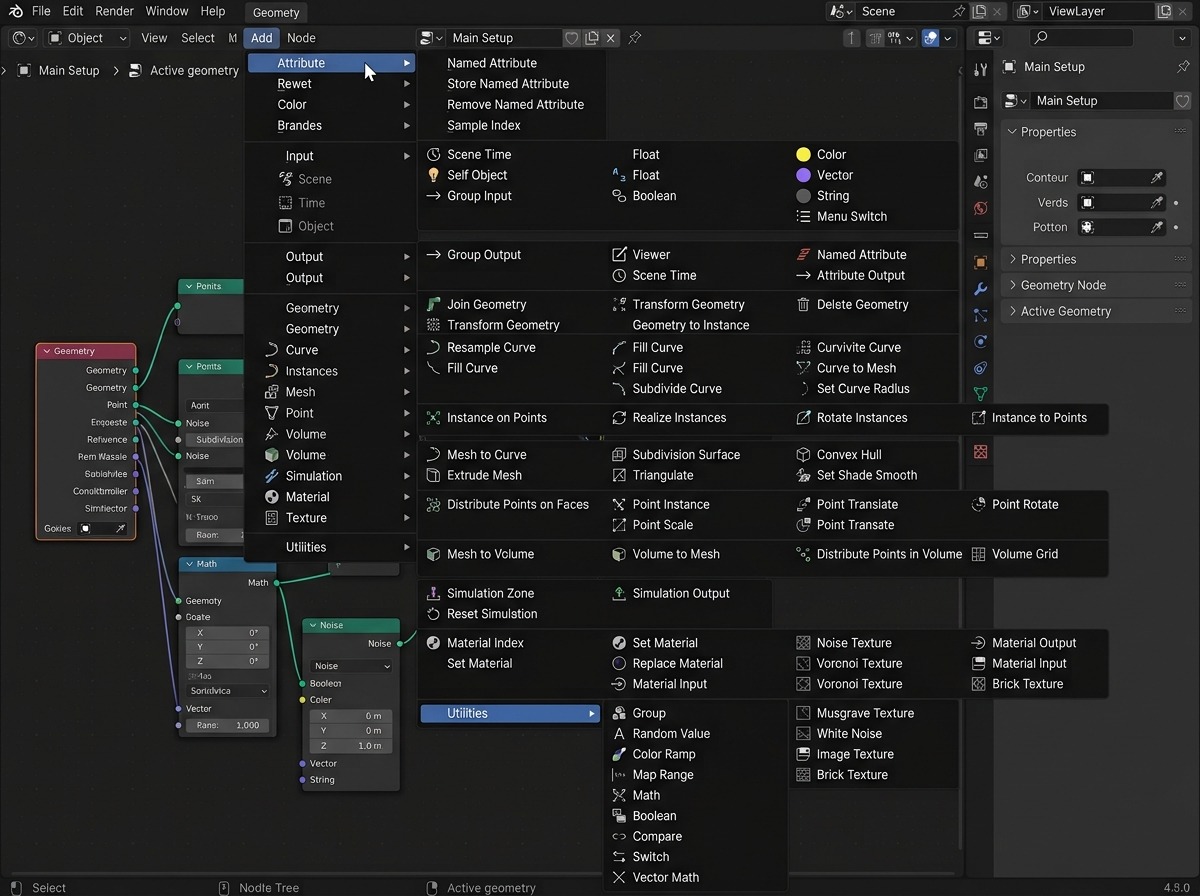Open the Tool tab in properties sidebar
This screenshot has width=1200, height=896.
click(981, 69)
